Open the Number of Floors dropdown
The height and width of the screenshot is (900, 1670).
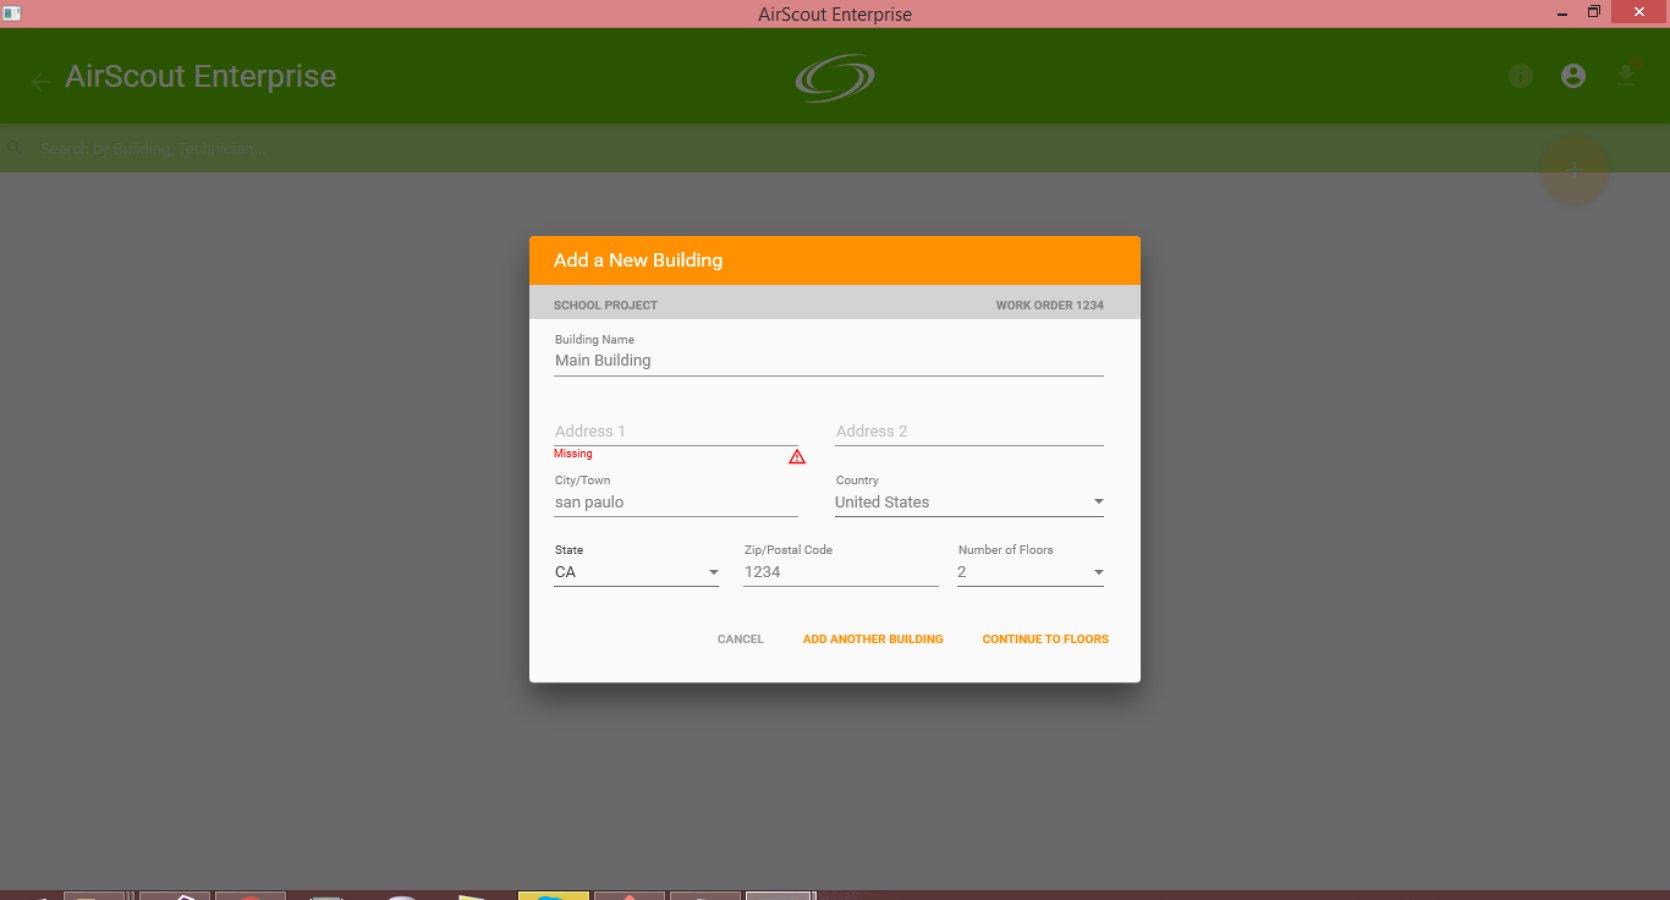(1030, 572)
